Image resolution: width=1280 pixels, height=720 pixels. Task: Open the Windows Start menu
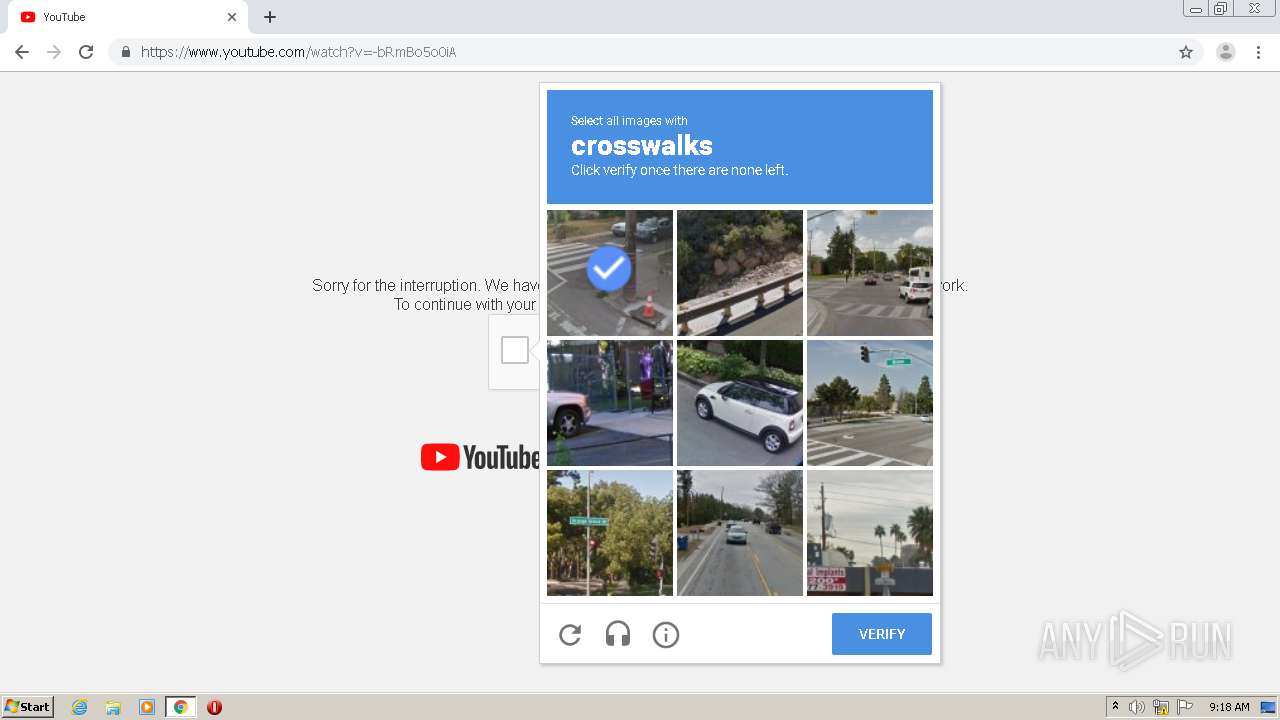[28, 706]
